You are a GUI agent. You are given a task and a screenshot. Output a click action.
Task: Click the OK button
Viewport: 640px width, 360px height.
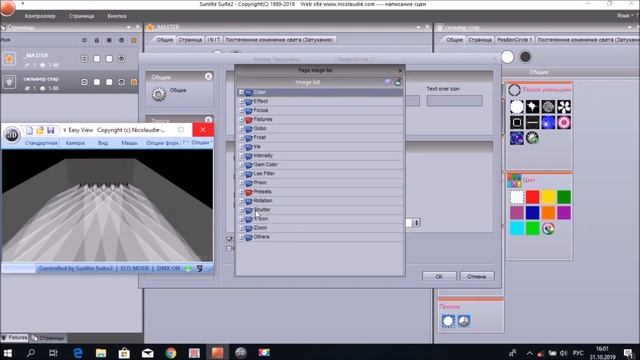(439, 276)
